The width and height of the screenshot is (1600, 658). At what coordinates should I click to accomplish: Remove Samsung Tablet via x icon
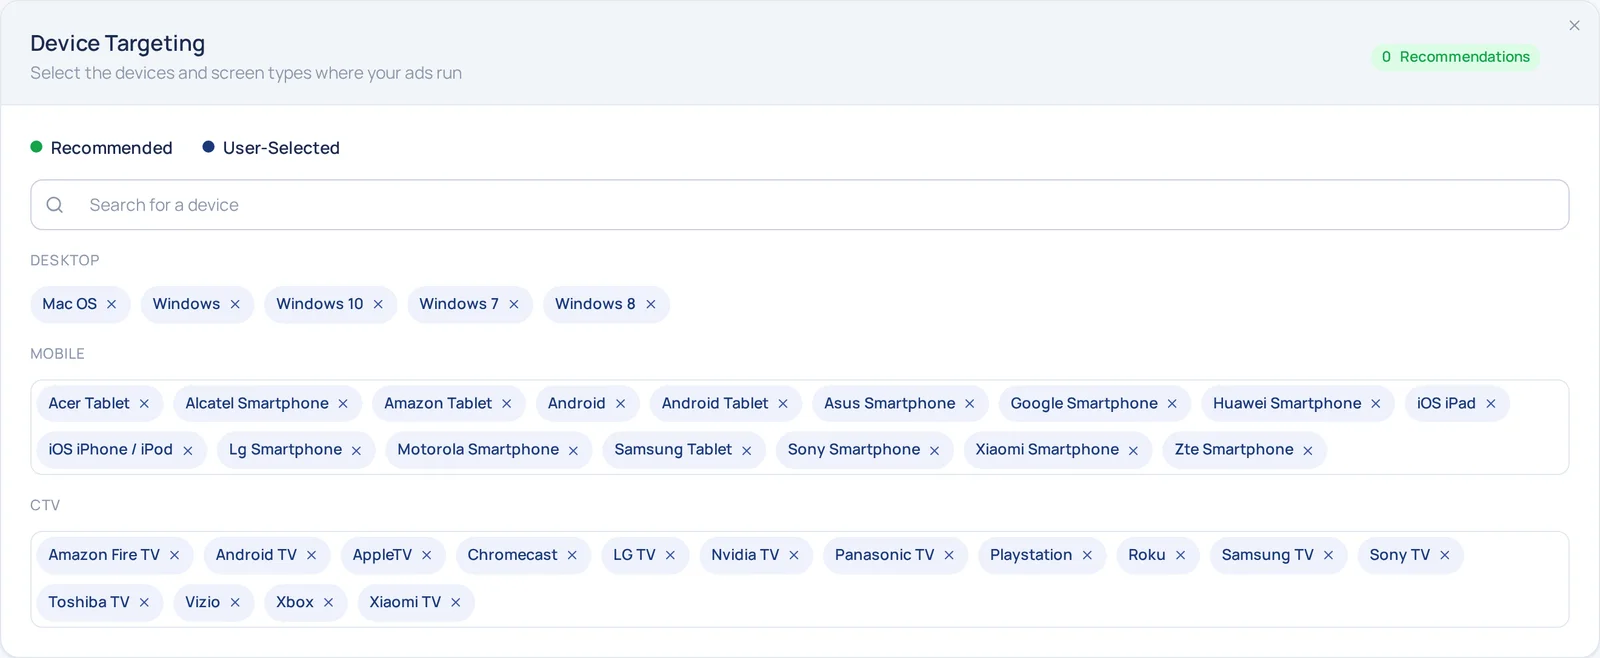pyautogui.click(x=747, y=450)
